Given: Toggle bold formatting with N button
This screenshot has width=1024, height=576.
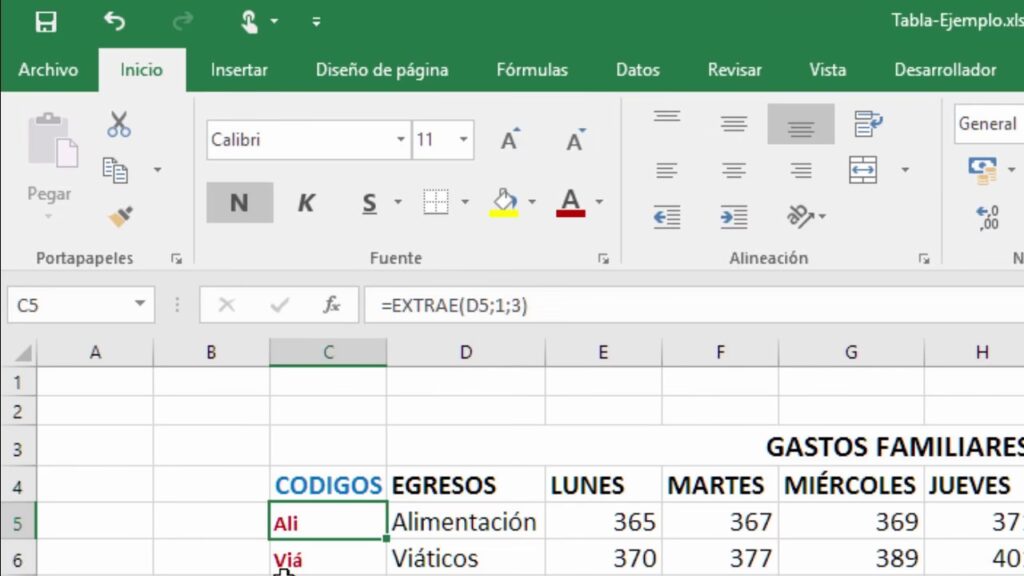Looking at the screenshot, I should point(238,203).
